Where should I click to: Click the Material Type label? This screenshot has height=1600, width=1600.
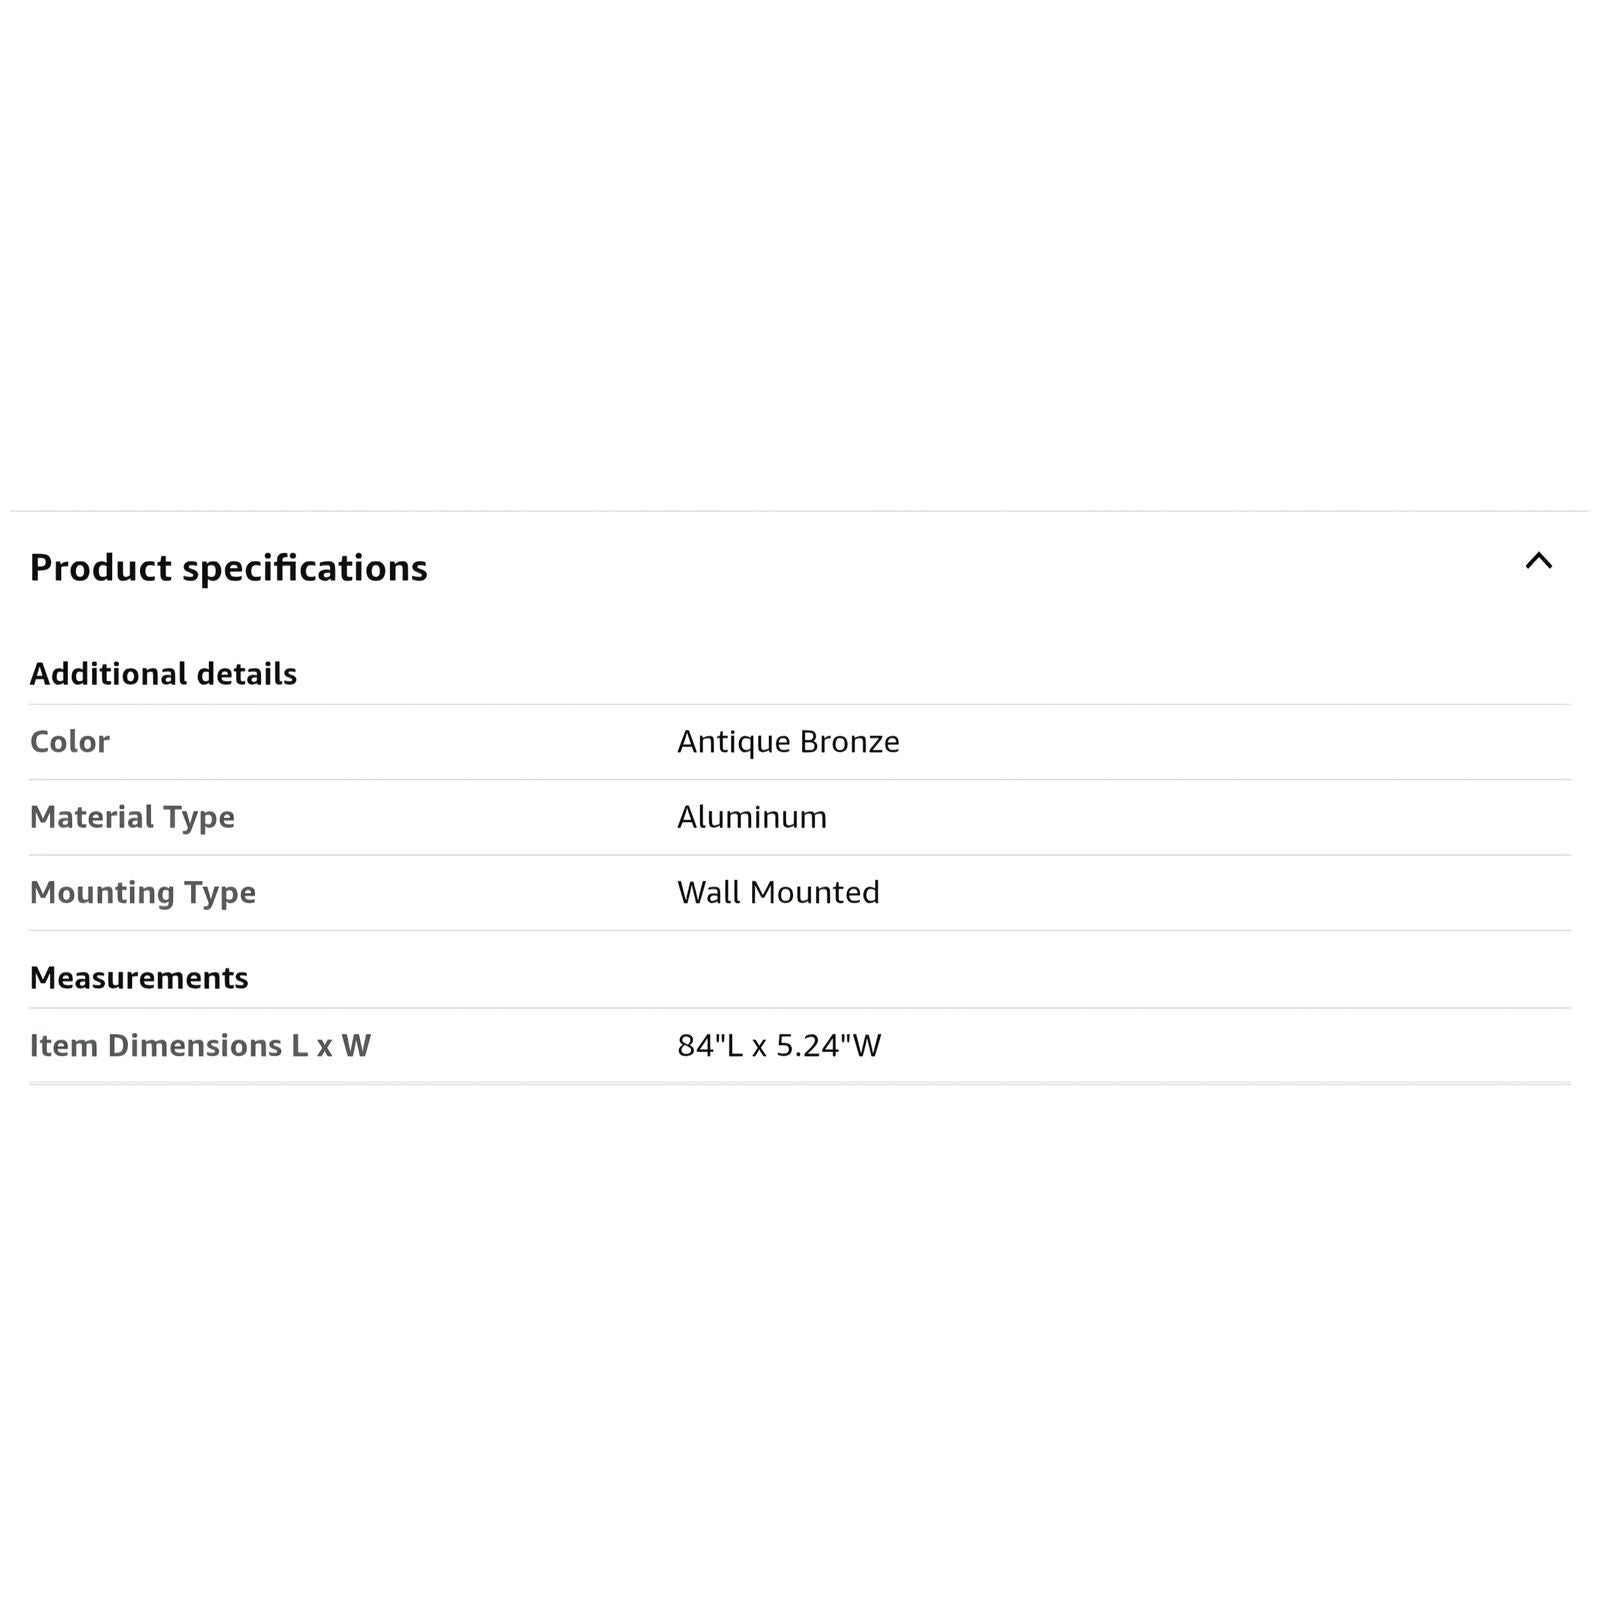coord(132,817)
